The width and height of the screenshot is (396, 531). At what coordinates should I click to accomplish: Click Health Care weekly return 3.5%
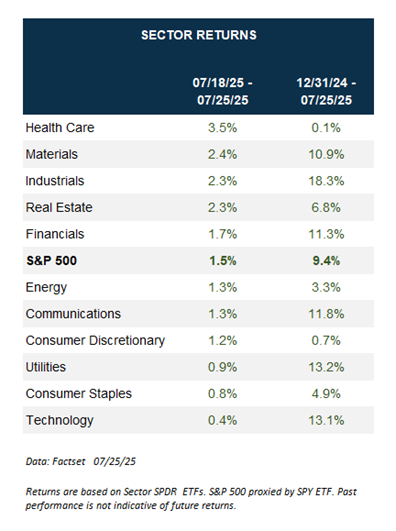point(223,128)
